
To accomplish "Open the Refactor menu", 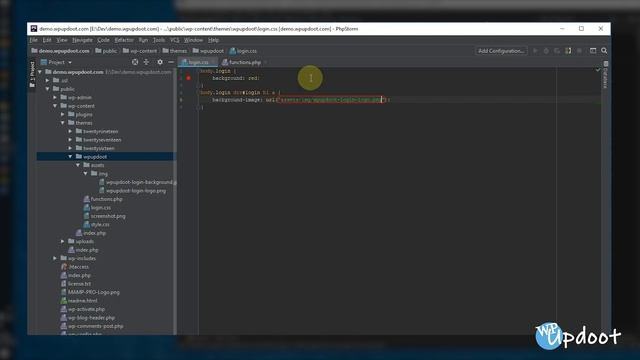I will (124, 40).
